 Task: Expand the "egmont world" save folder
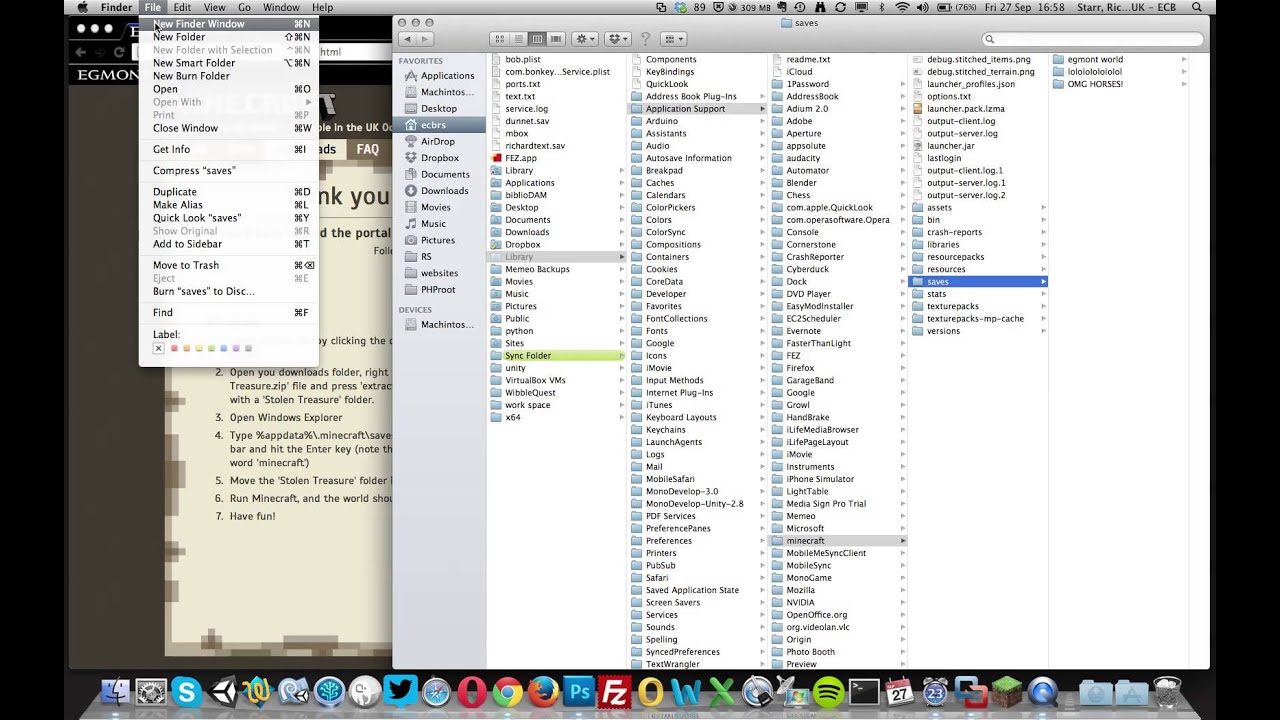point(1184,60)
